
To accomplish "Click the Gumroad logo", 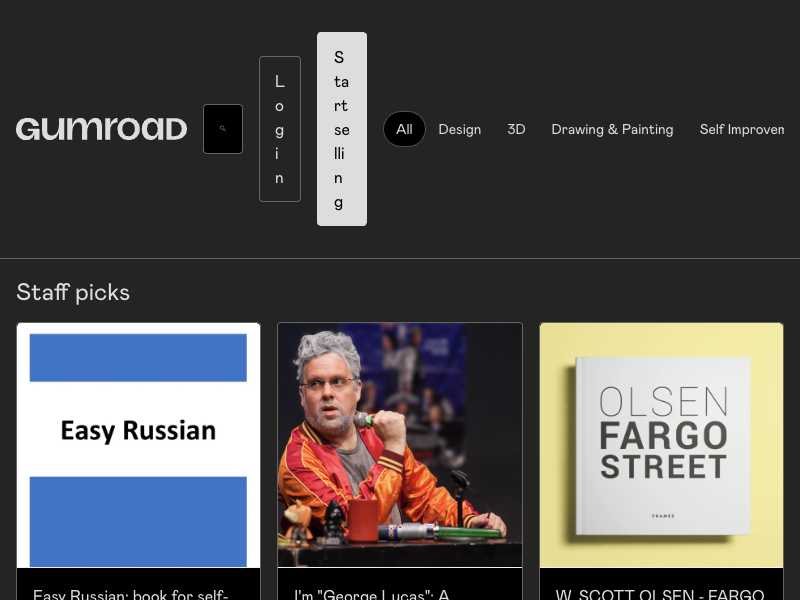I will point(102,129).
